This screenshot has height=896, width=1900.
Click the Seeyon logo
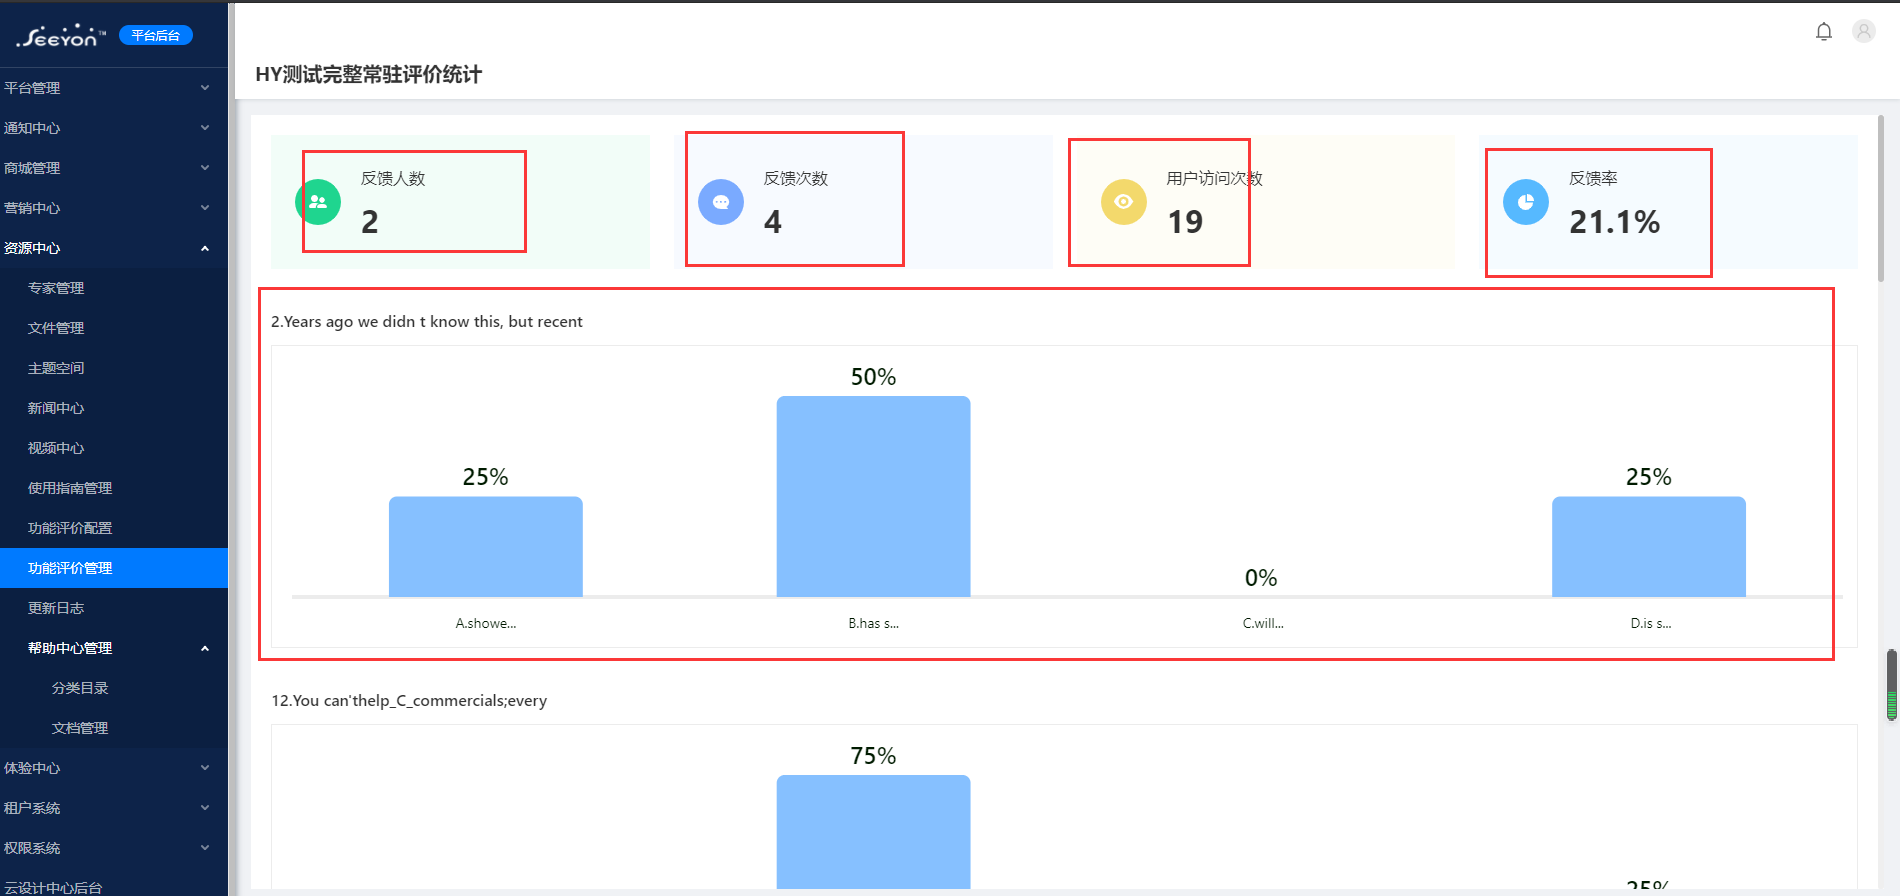point(61,36)
